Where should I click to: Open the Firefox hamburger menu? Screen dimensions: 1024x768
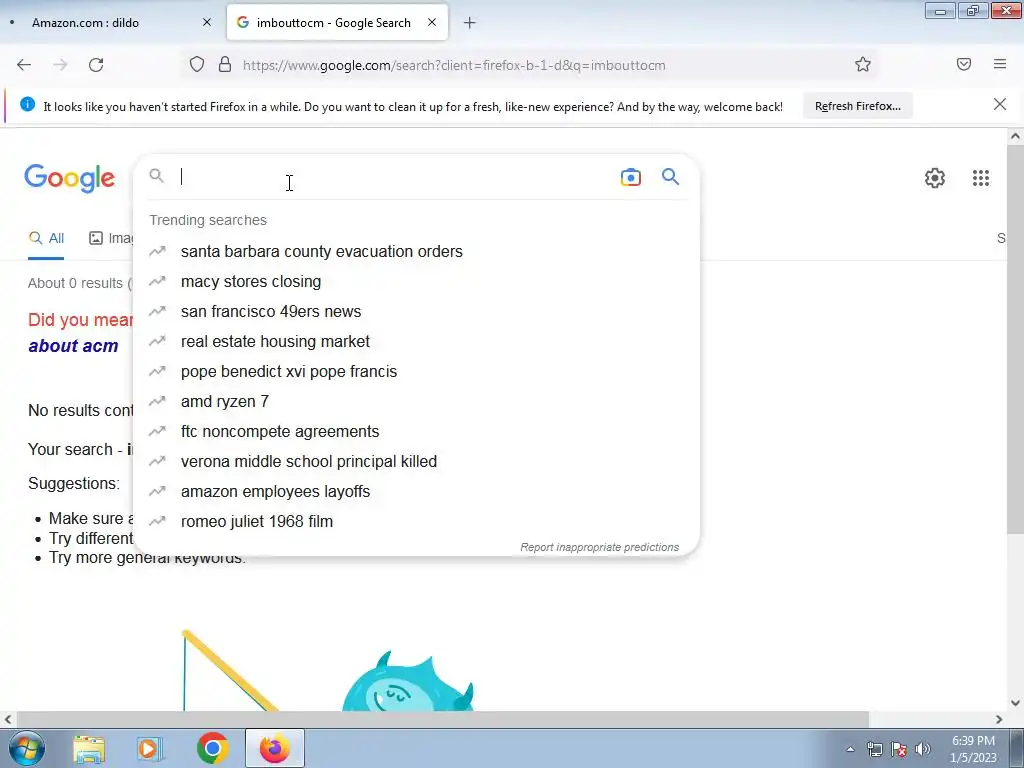(999, 64)
